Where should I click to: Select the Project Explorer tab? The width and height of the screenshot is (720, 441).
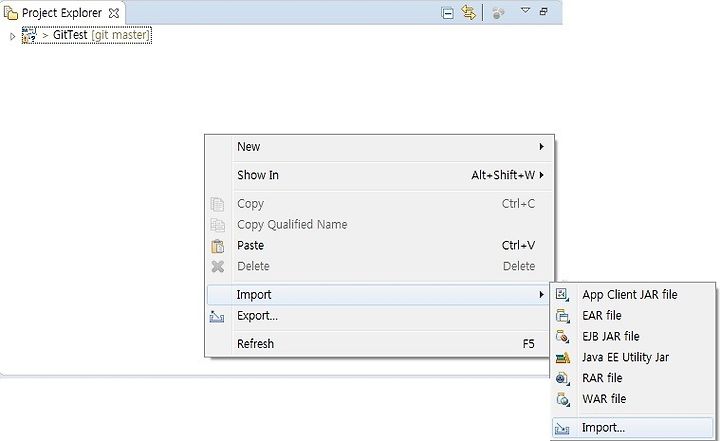(62, 13)
